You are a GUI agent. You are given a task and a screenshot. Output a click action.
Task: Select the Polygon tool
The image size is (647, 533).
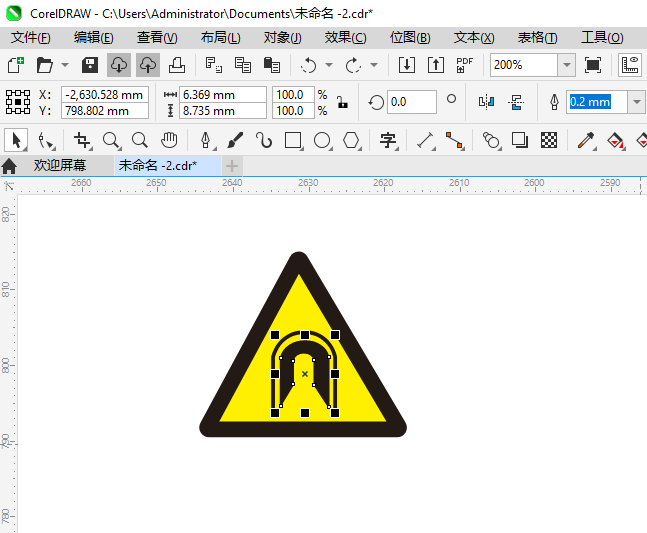(352, 141)
